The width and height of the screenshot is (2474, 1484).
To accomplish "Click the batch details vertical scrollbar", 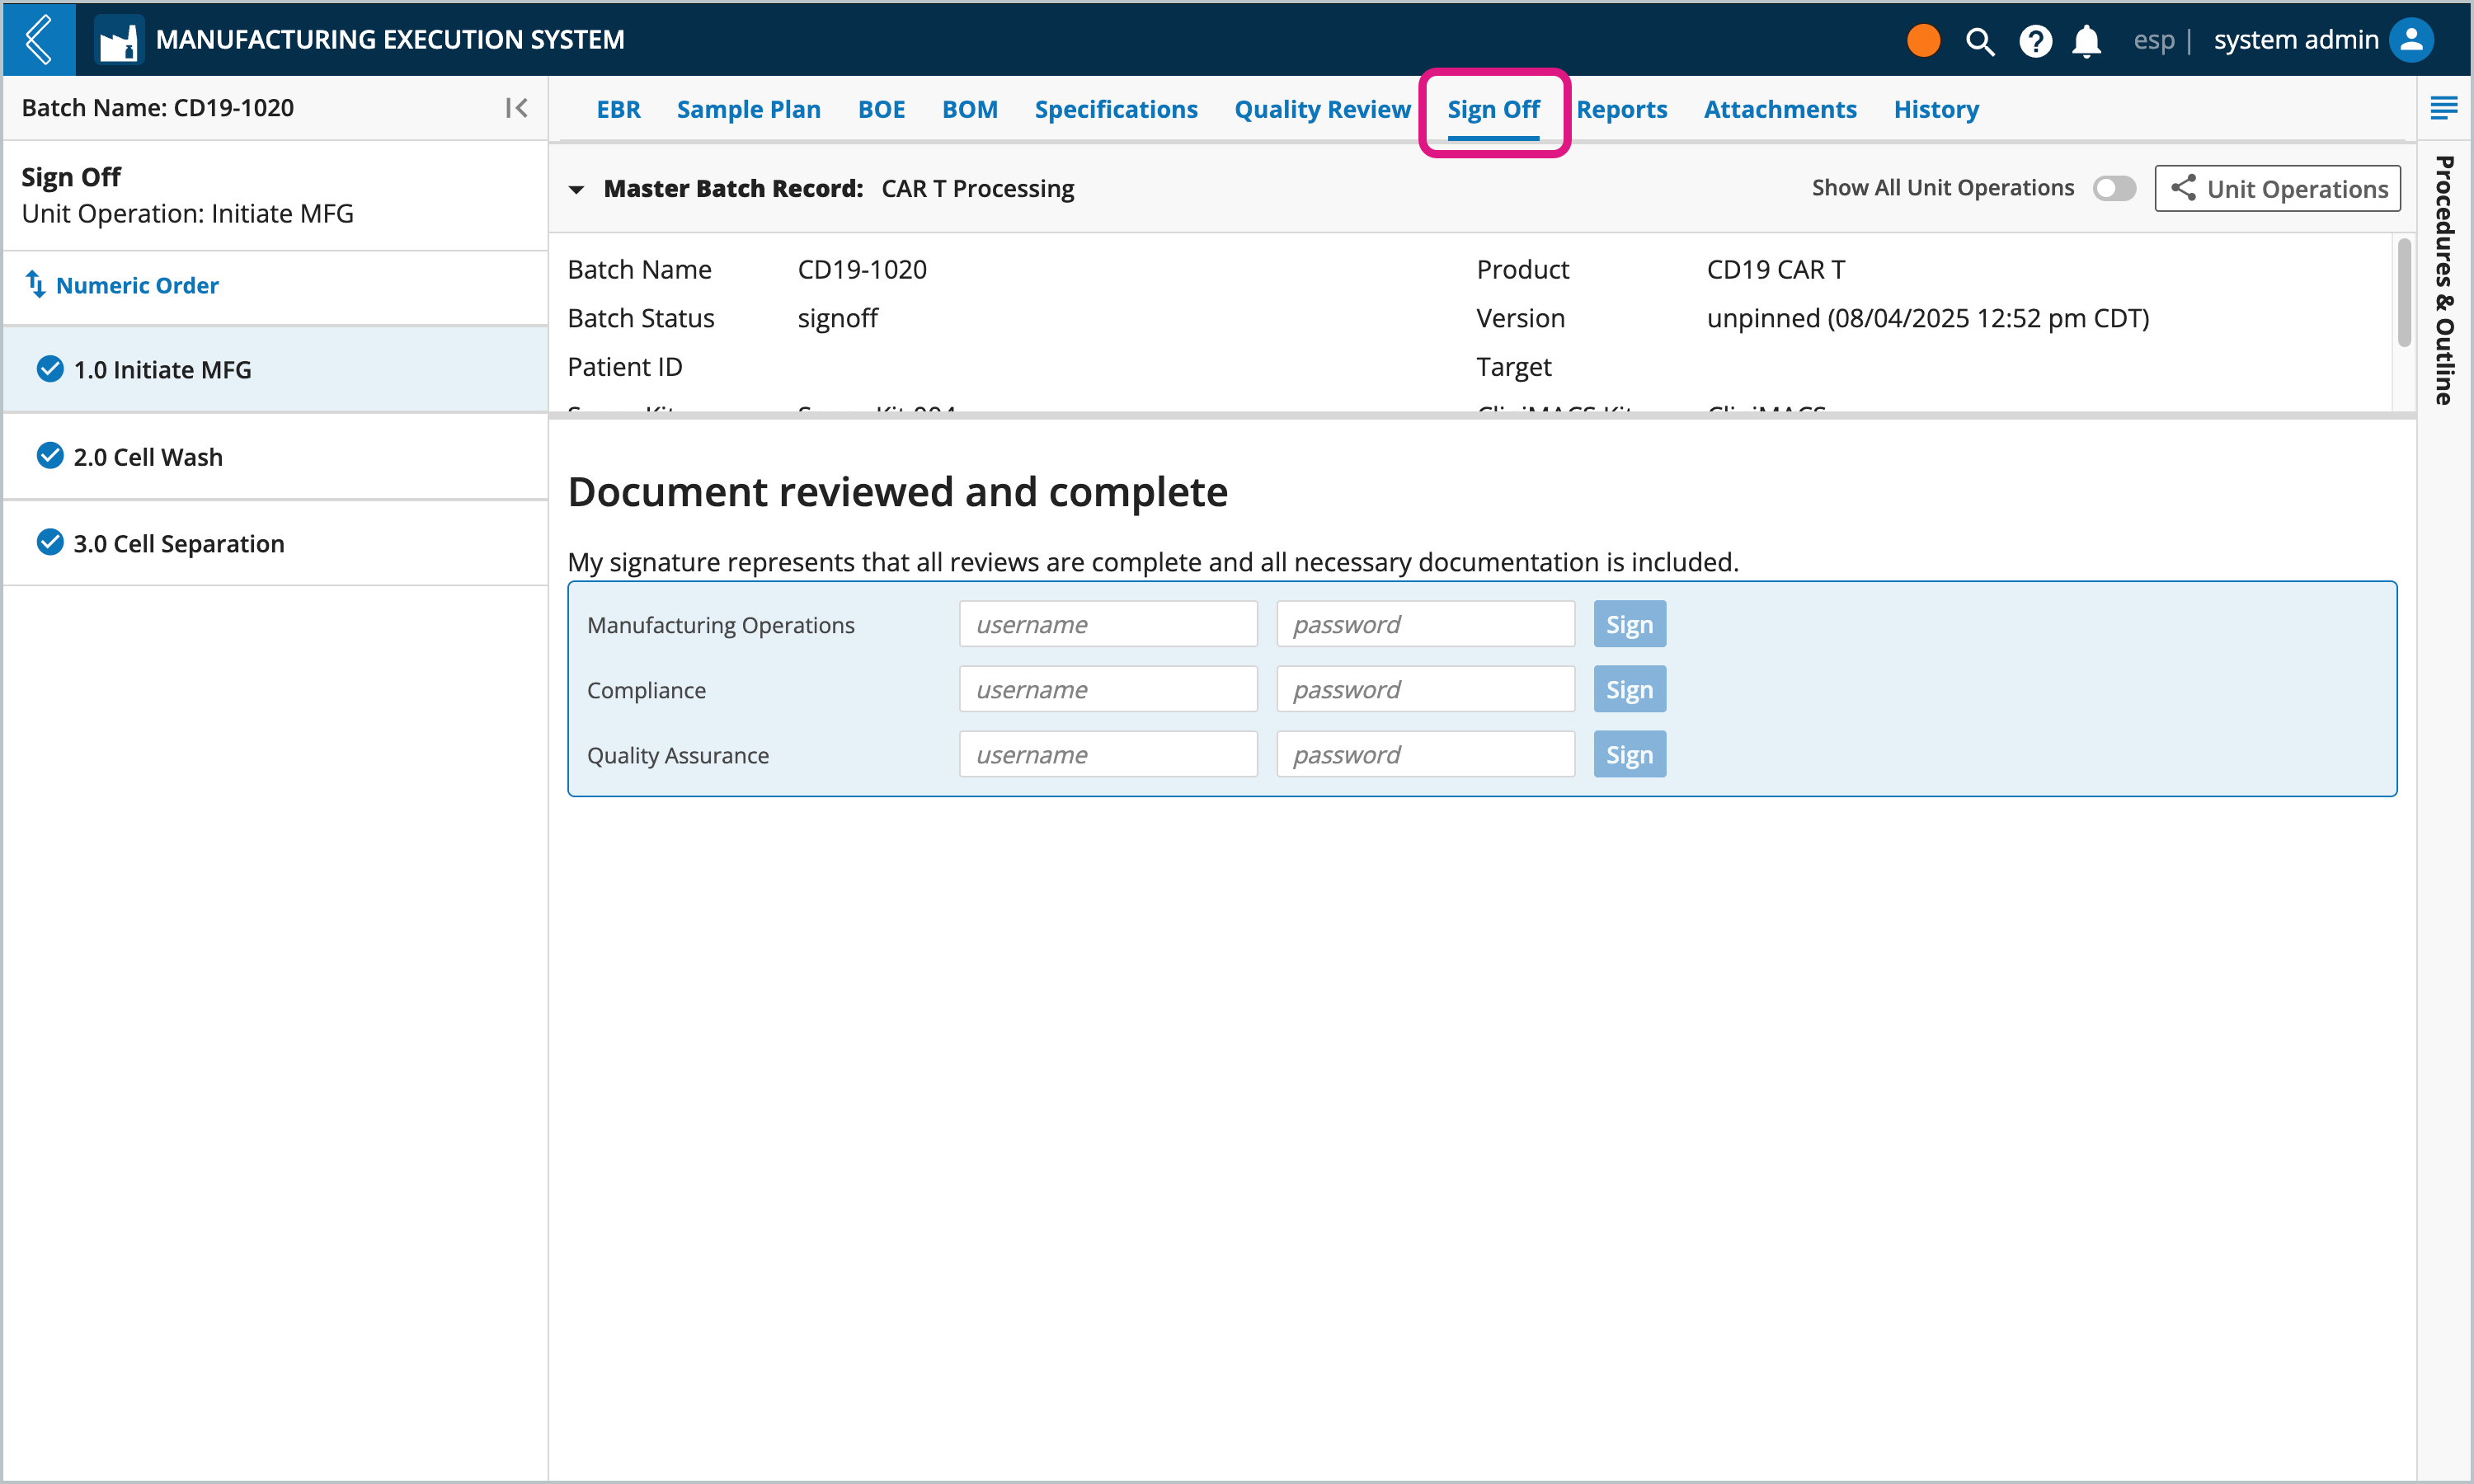I will (2404, 292).
